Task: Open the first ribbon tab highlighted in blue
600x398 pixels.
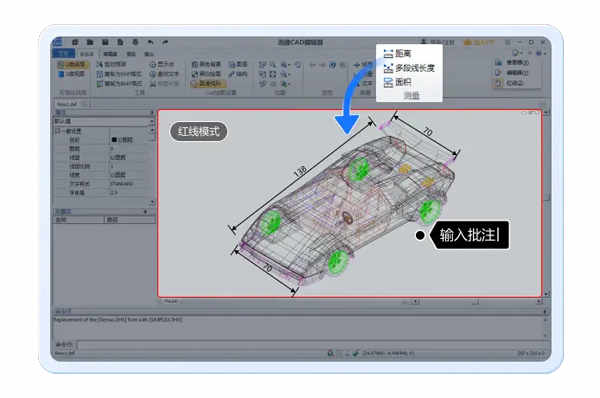Action: [64, 54]
